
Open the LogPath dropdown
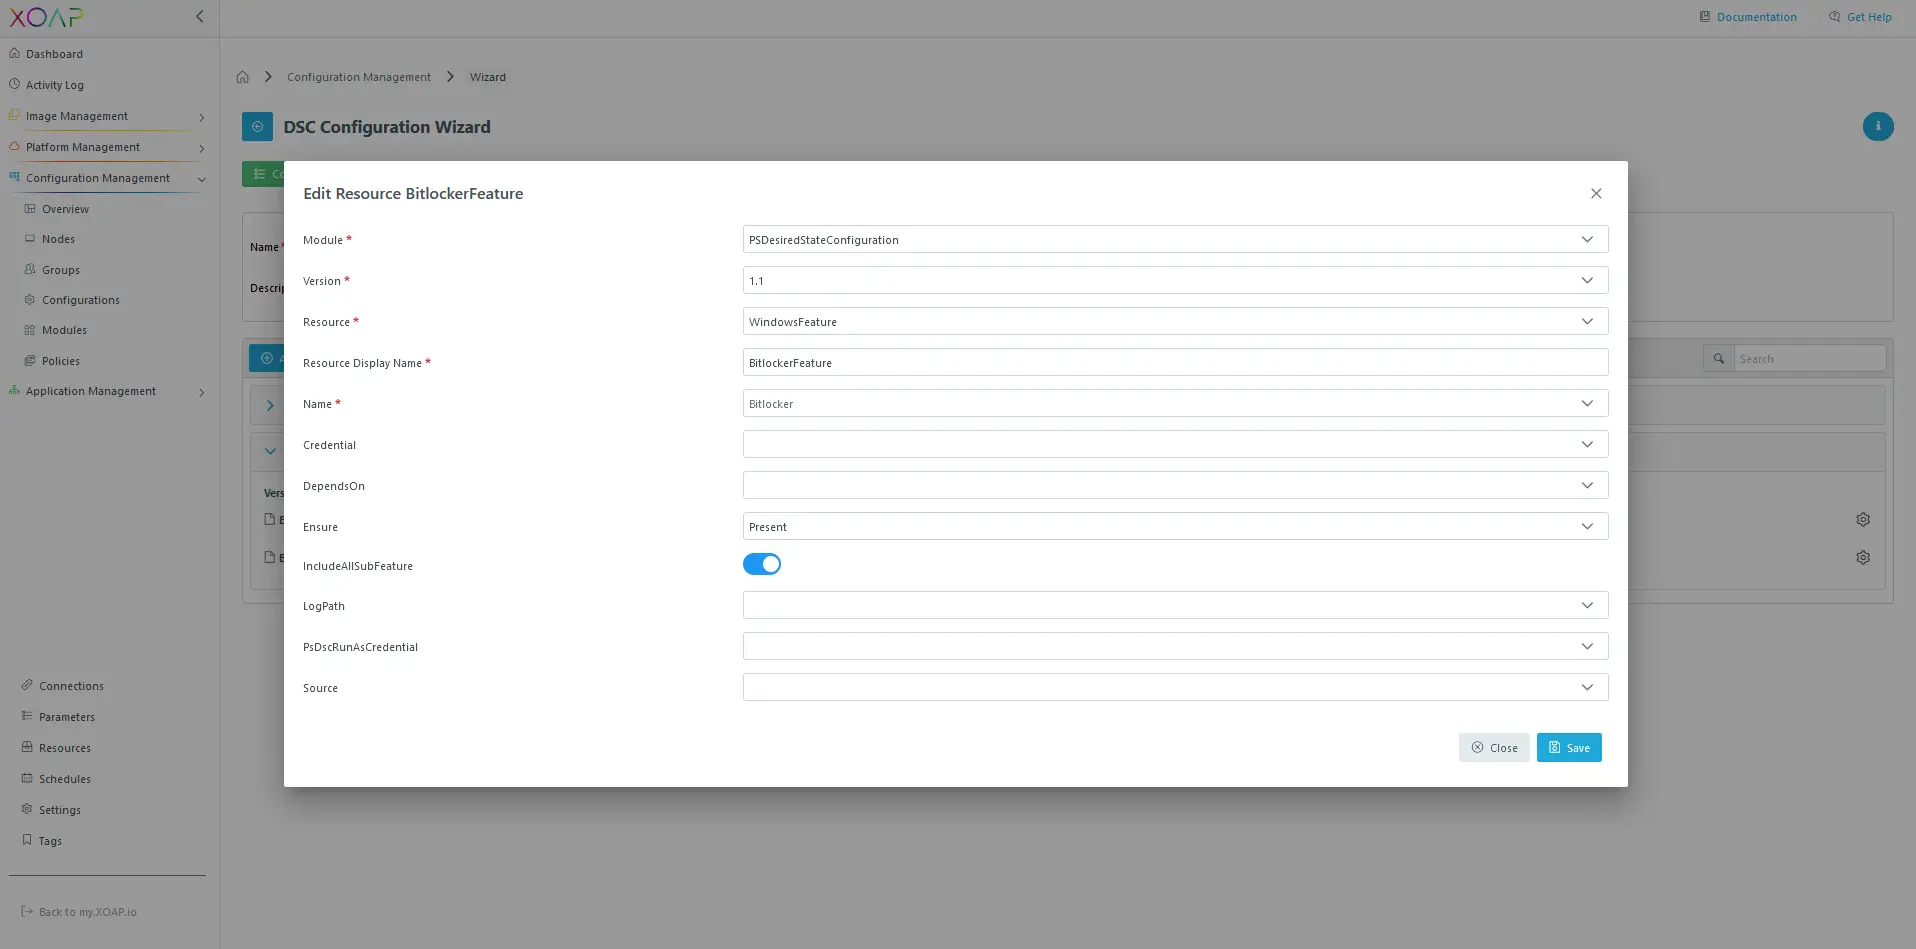coord(1175,605)
